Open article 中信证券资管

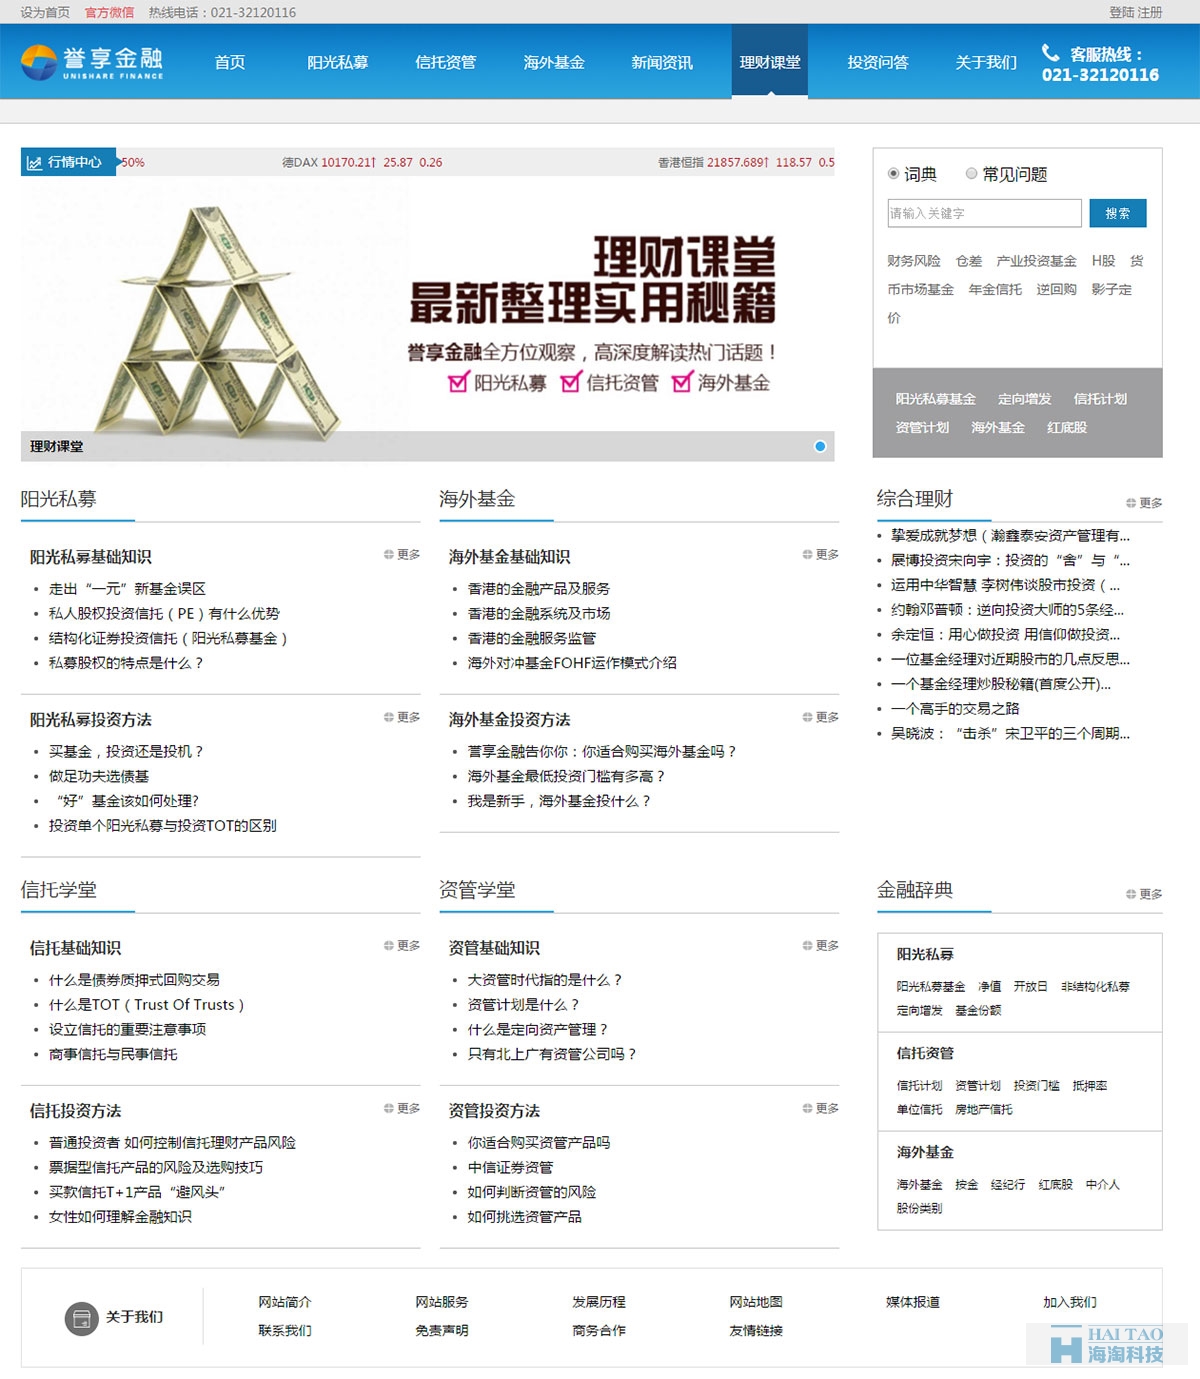coord(510,1168)
